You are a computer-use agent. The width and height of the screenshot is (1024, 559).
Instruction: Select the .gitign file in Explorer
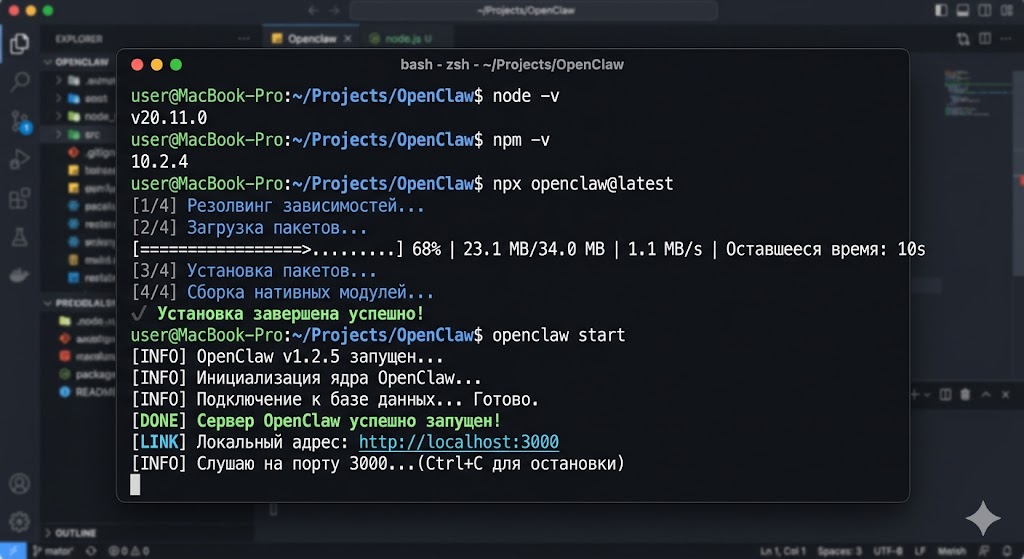91,153
